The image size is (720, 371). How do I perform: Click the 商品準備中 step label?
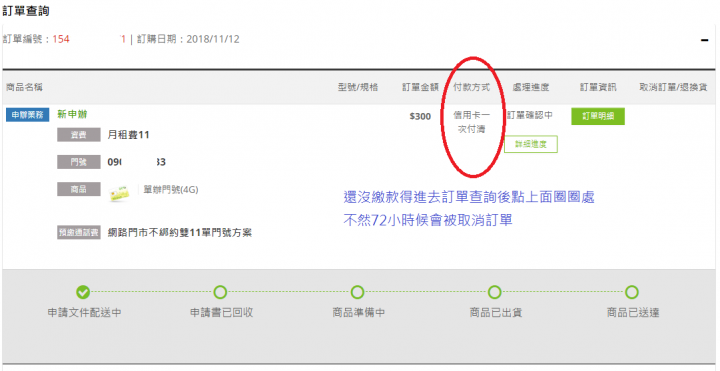359,313
